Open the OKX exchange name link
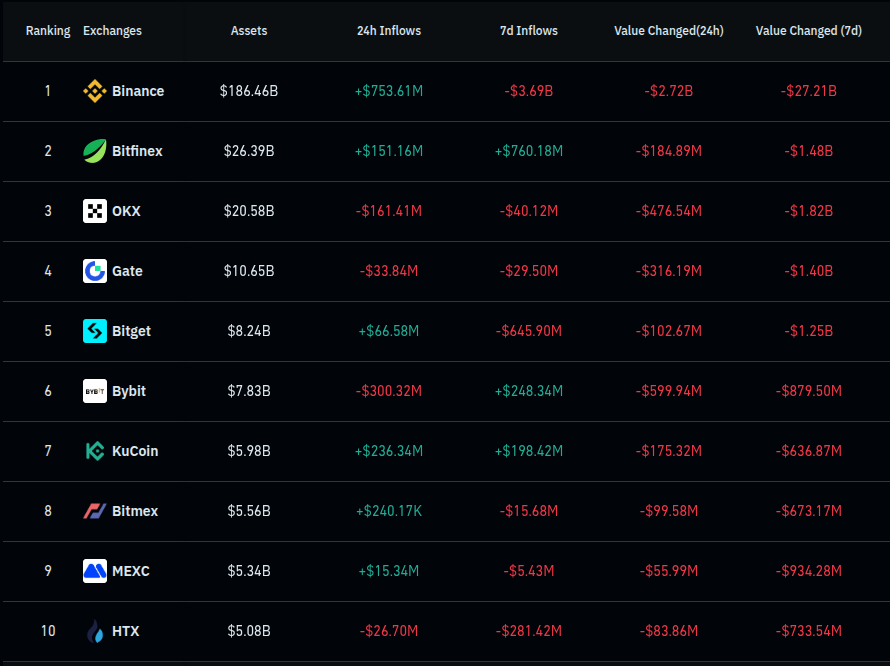This screenshot has width=890, height=666. click(126, 211)
